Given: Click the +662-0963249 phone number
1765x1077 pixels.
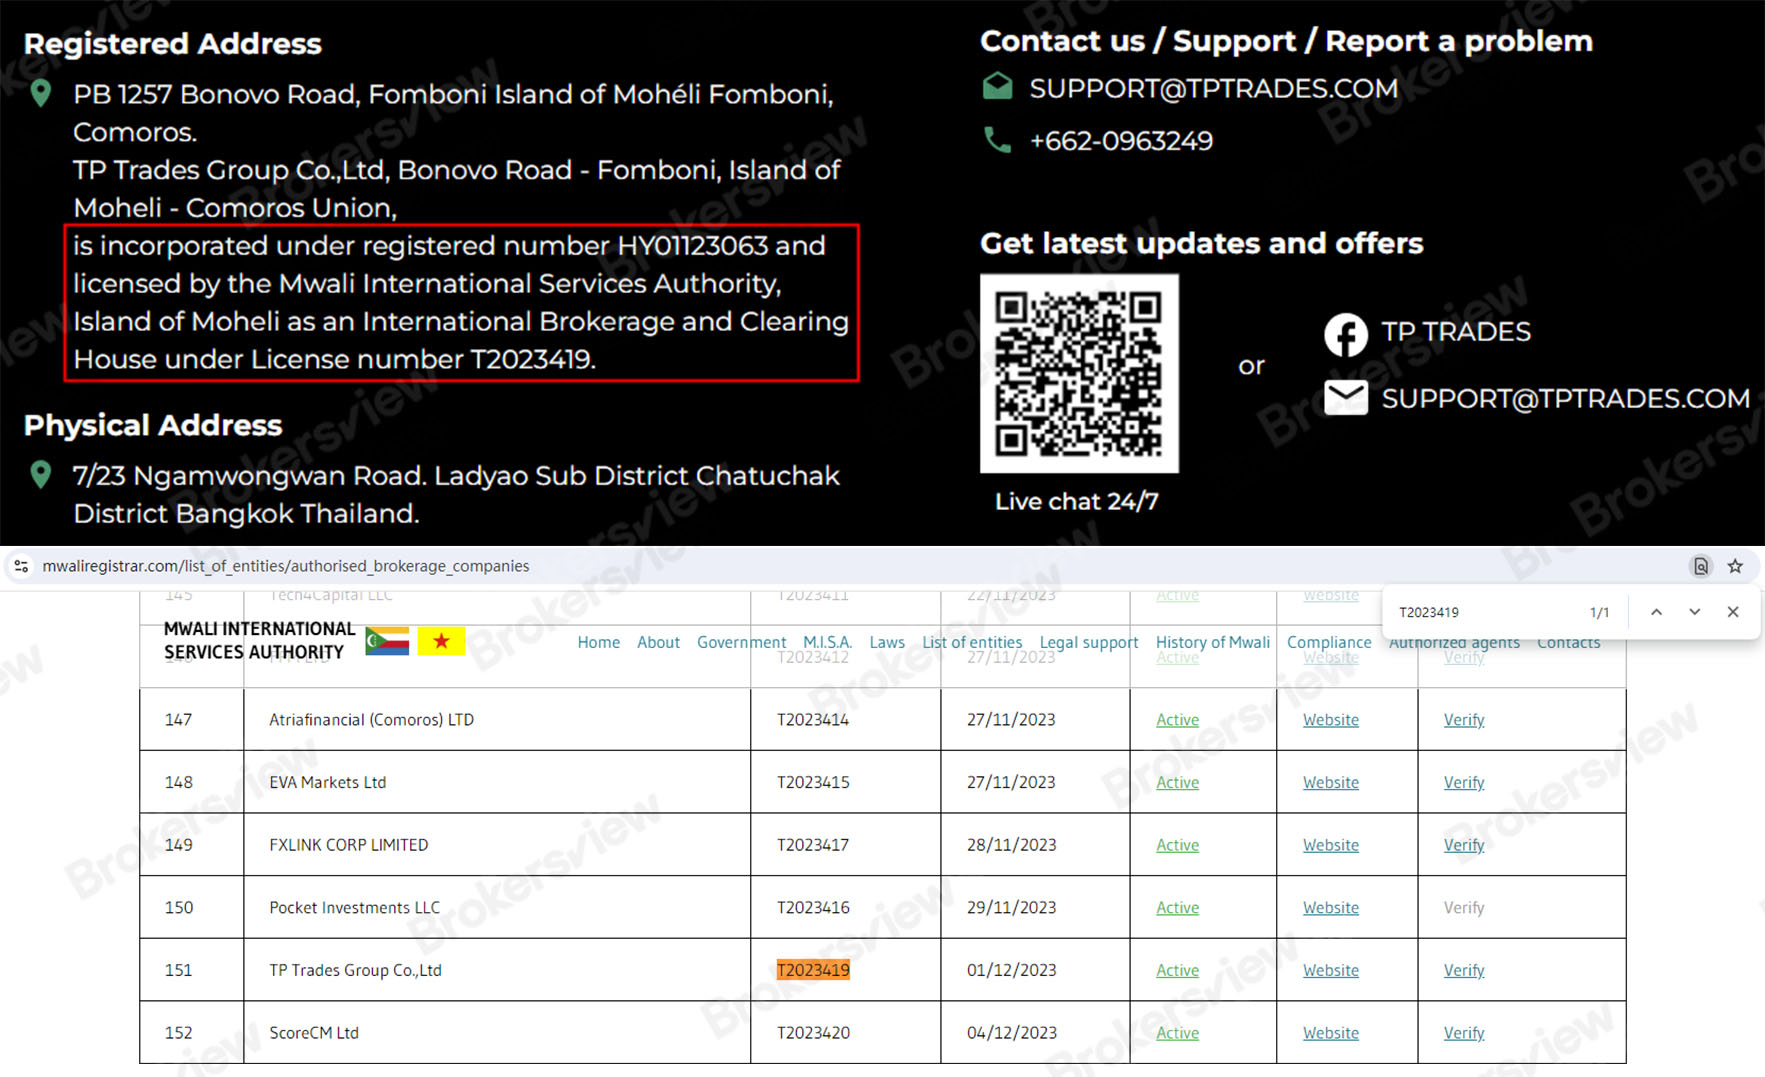Looking at the screenshot, I should (1121, 141).
